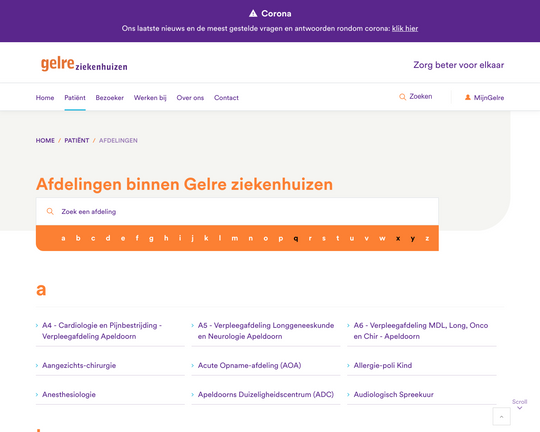
Task: Click the PATIËNT breadcrumb
Action: click(77, 141)
